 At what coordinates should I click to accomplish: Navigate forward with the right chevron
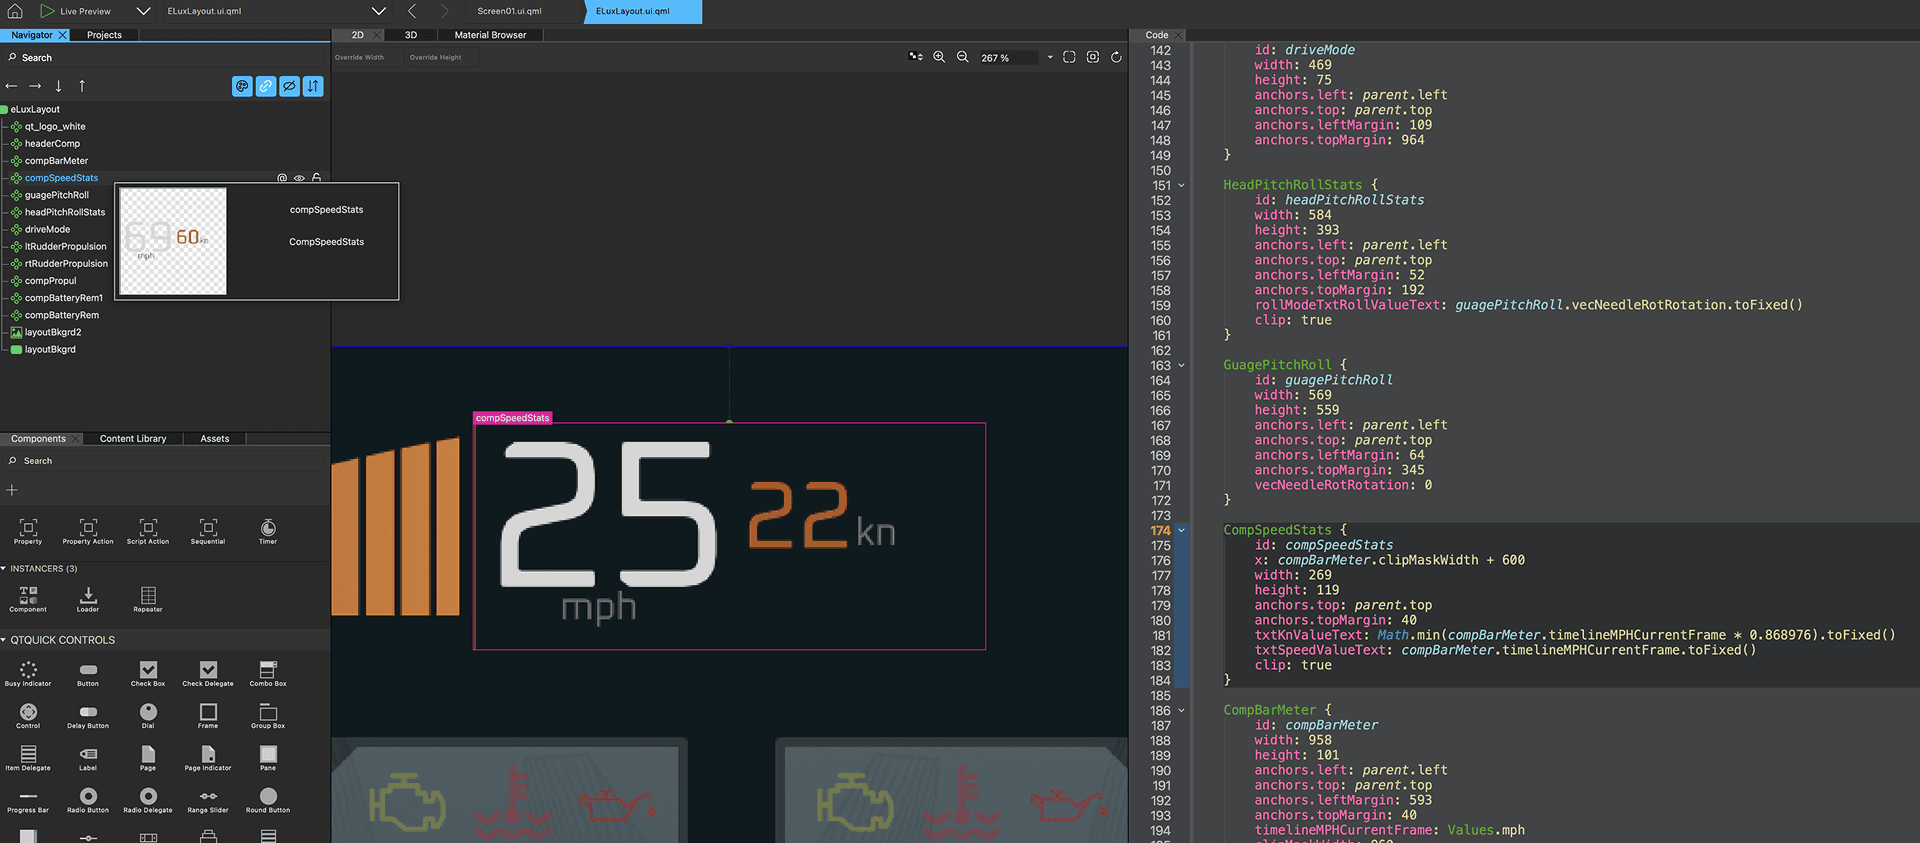tap(445, 11)
